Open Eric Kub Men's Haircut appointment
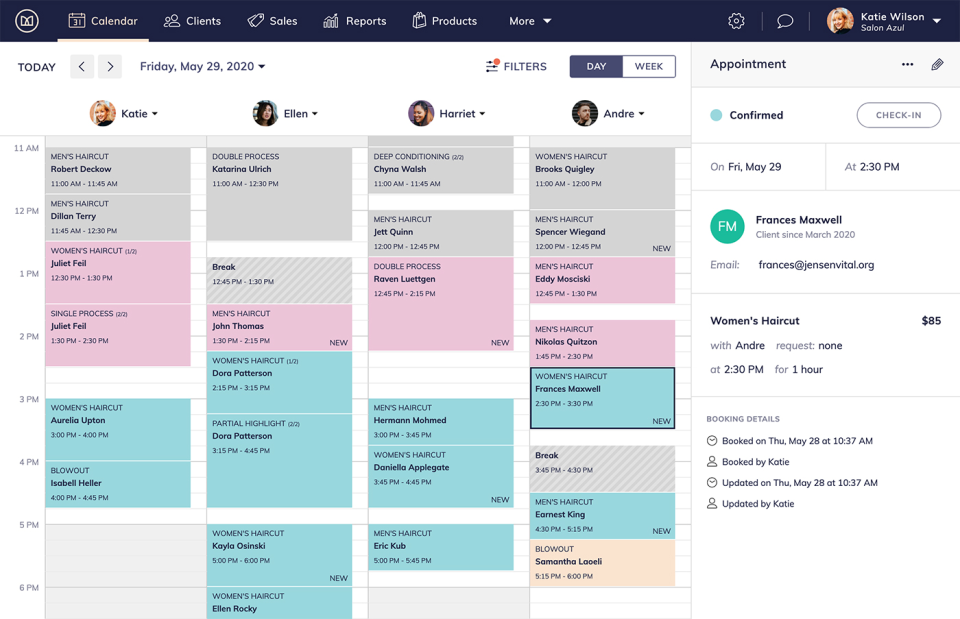The width and height of the screenshot is (960, 619). (441, 547)
